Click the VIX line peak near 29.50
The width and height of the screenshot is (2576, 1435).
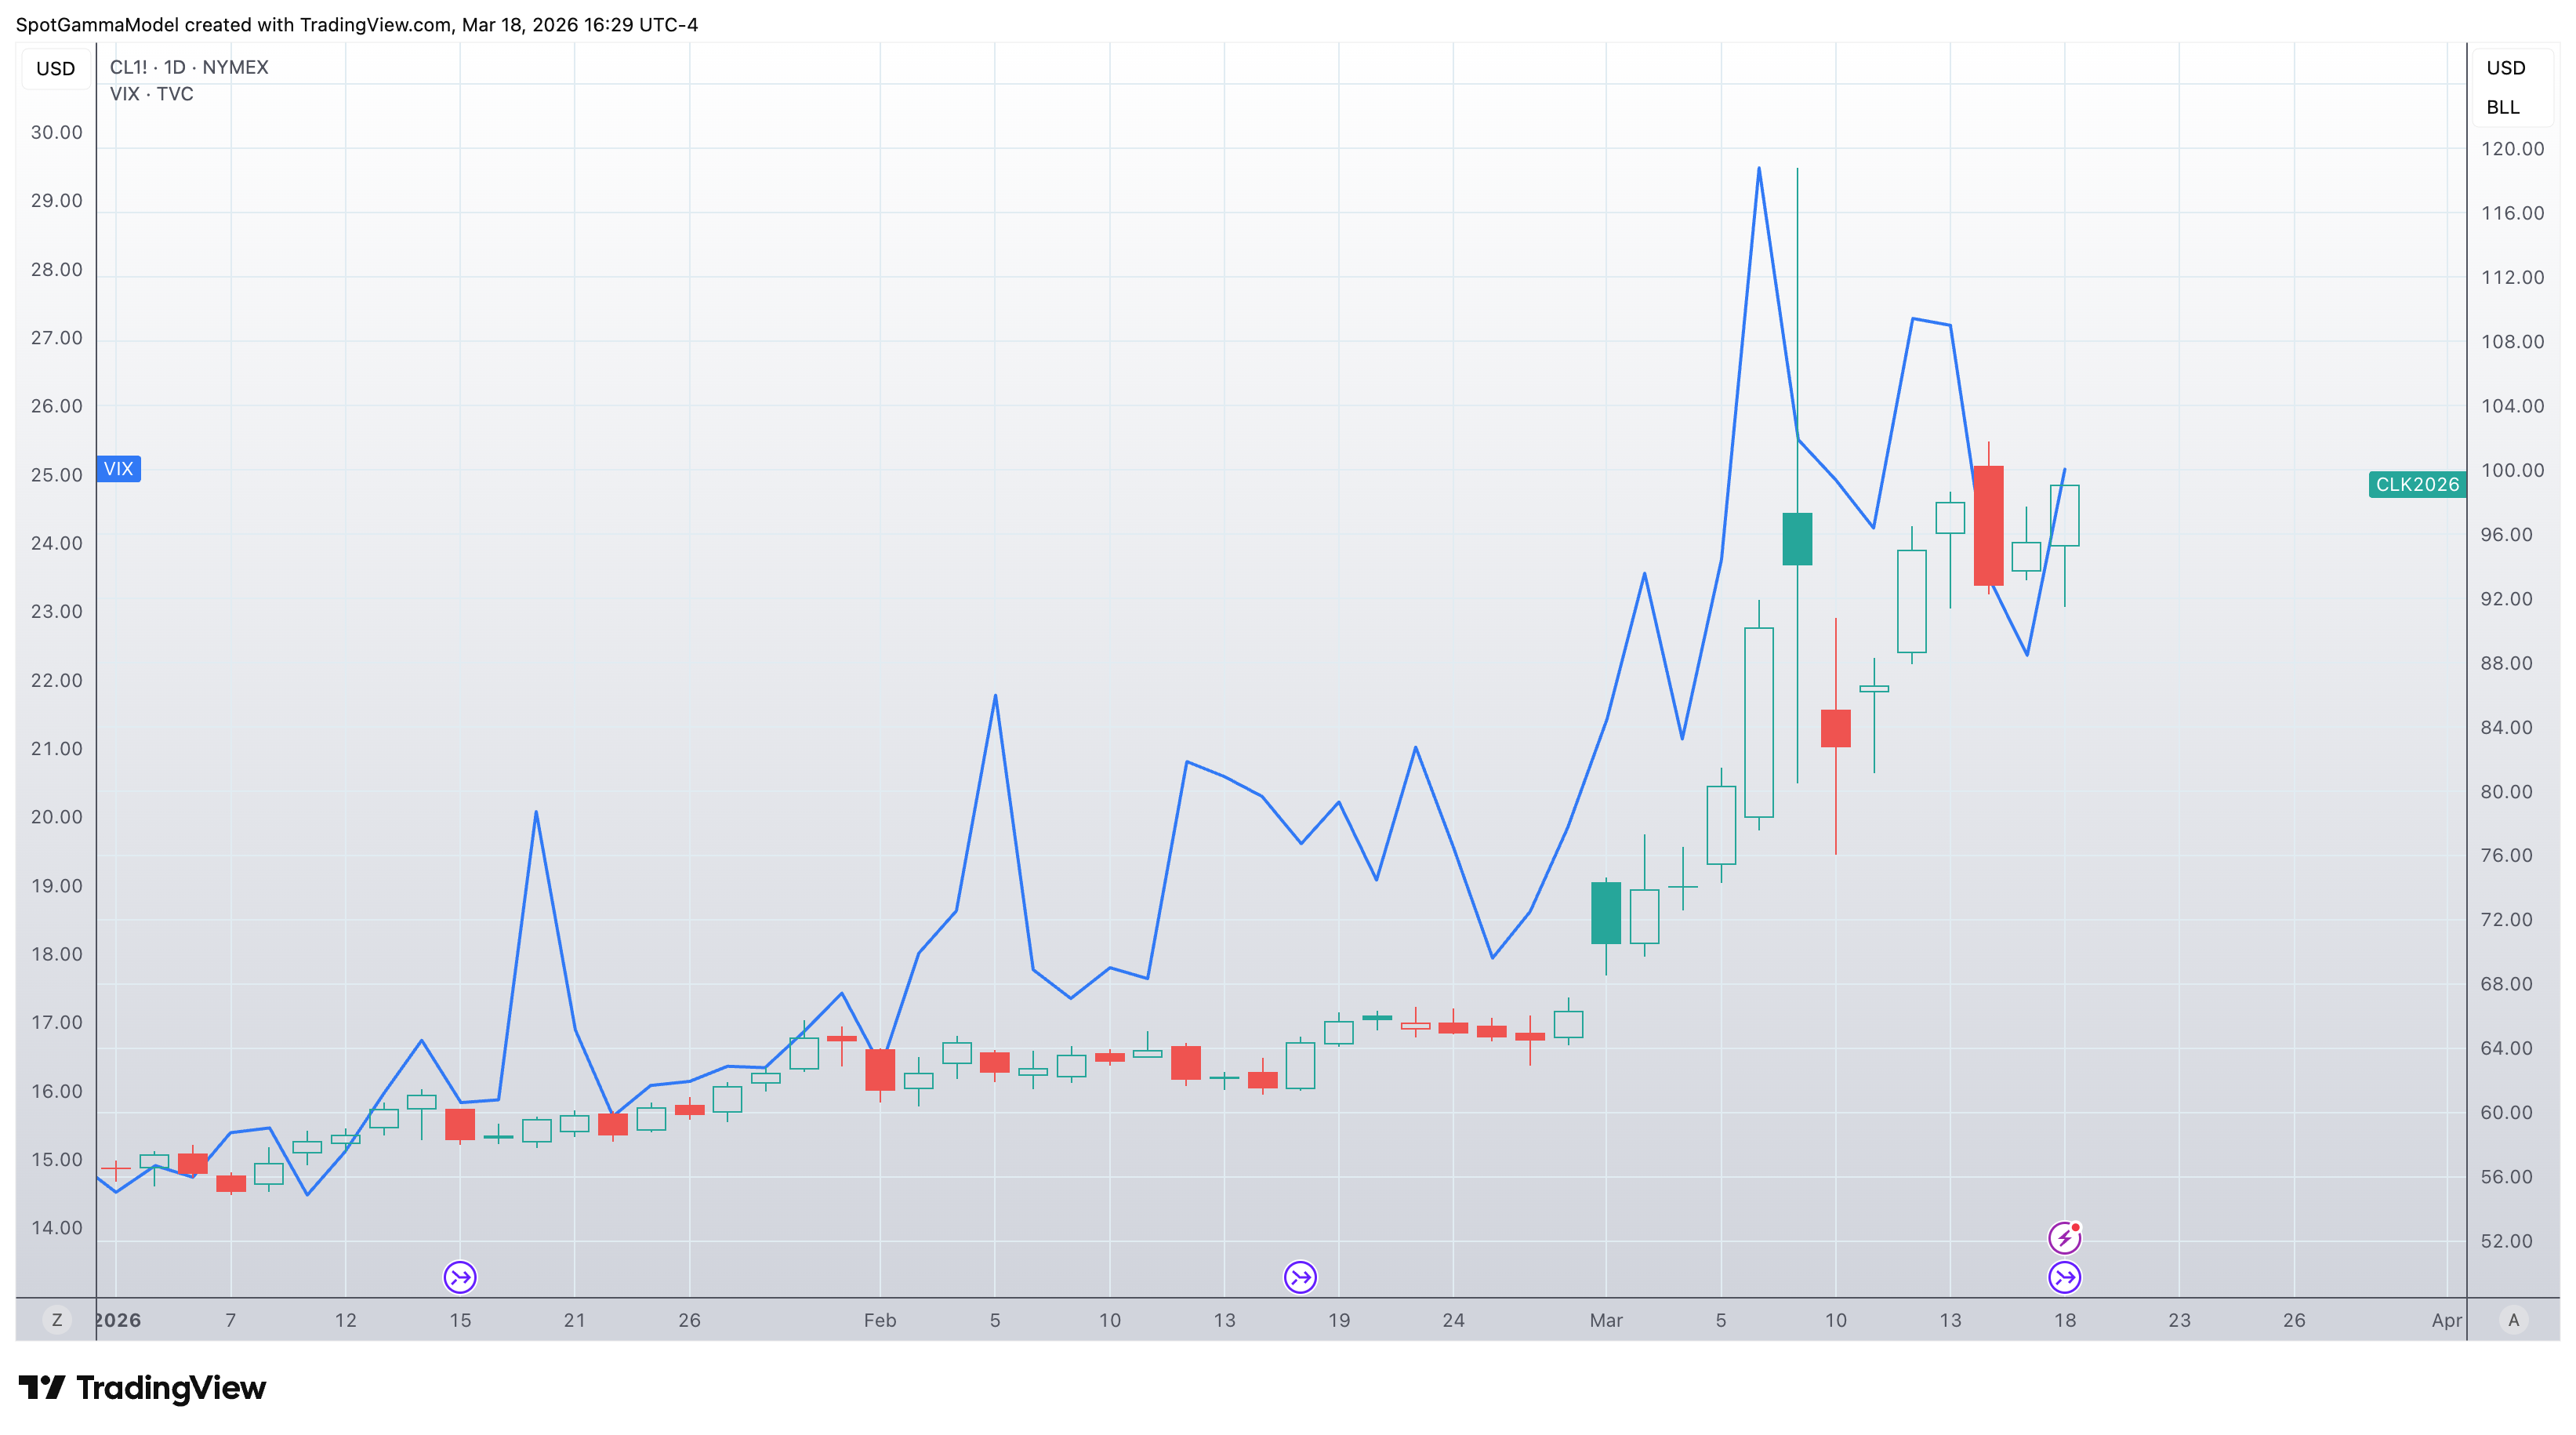tap(1758, 169)
